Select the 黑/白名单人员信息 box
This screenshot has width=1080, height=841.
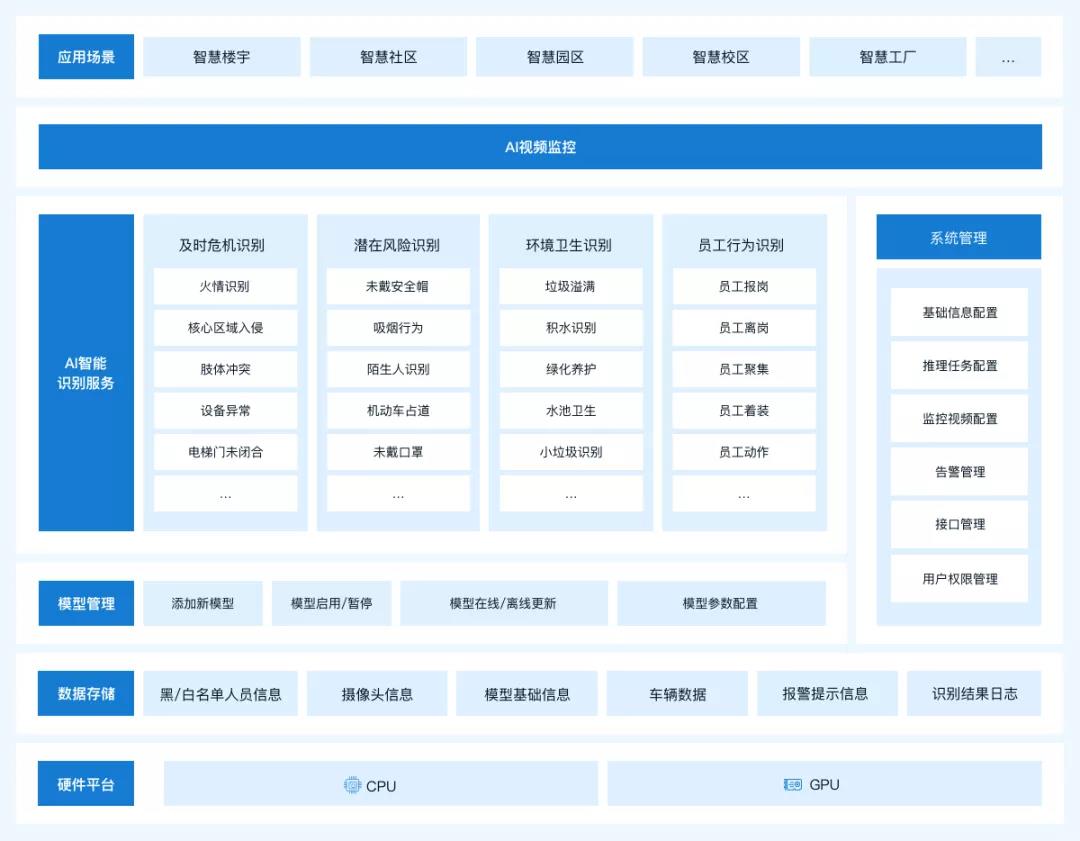(x=220, y=694)
